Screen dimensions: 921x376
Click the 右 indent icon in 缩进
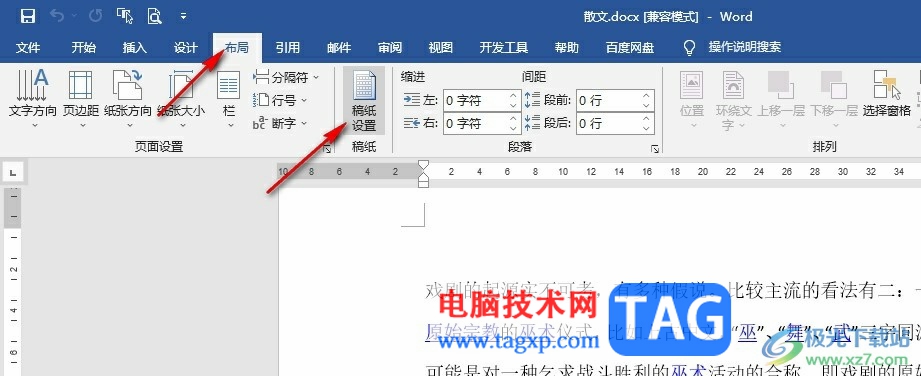point(412,123)
